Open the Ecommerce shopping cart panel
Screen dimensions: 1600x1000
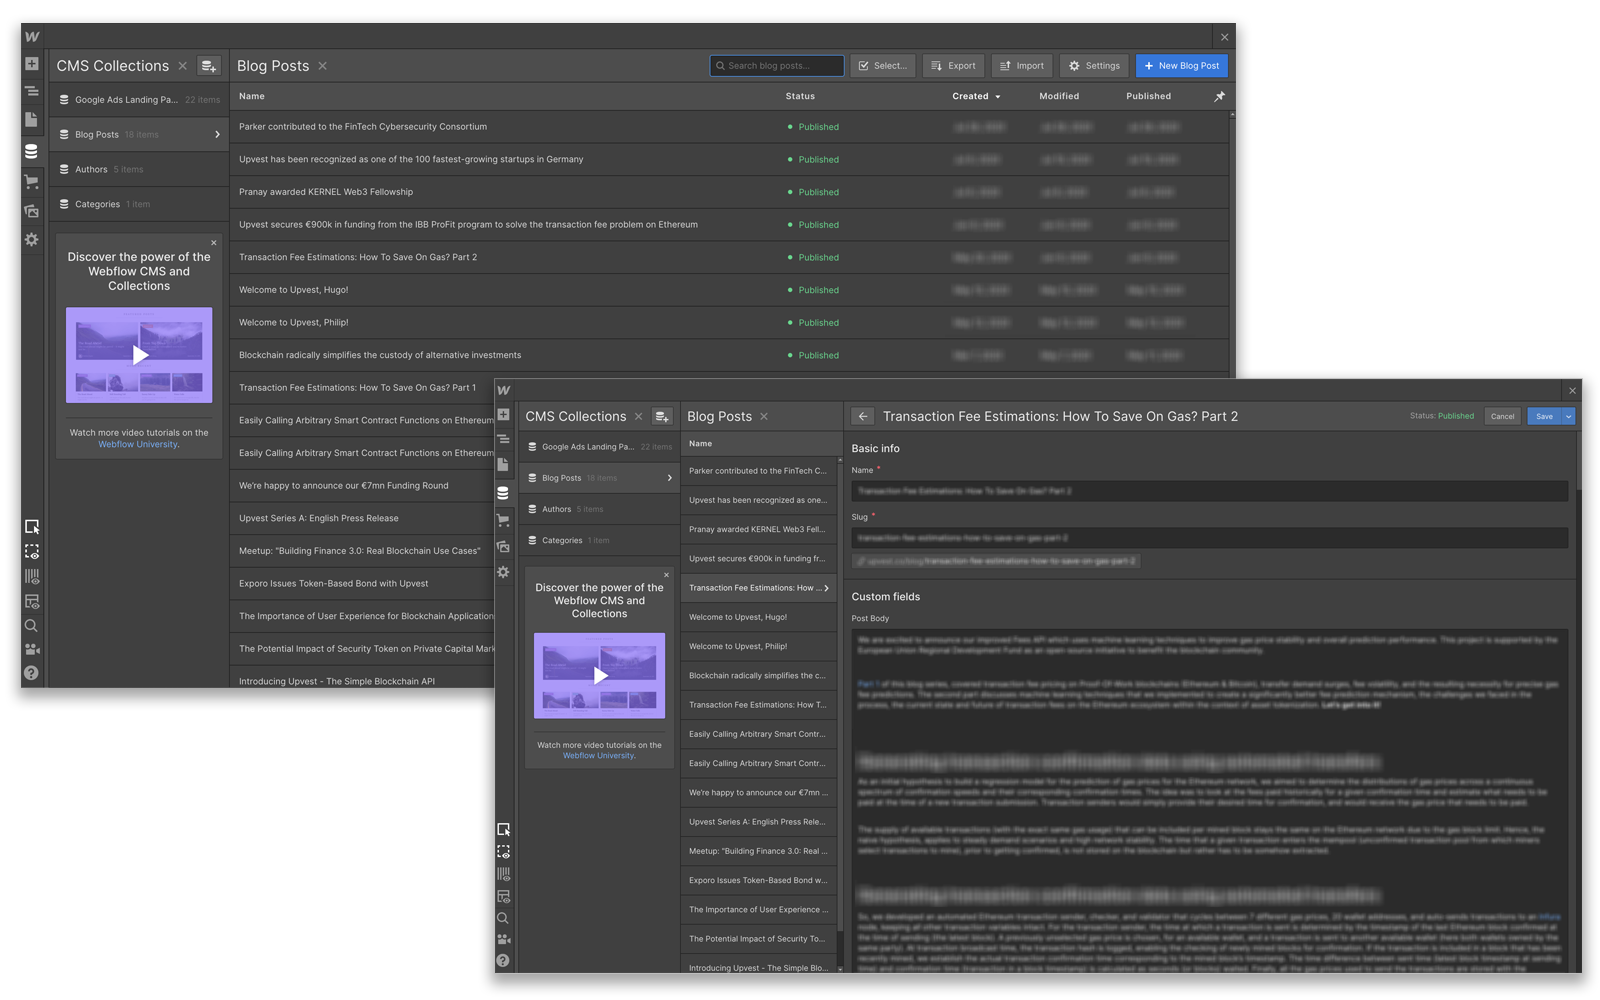pyautogui.click(x=31, y=181)
